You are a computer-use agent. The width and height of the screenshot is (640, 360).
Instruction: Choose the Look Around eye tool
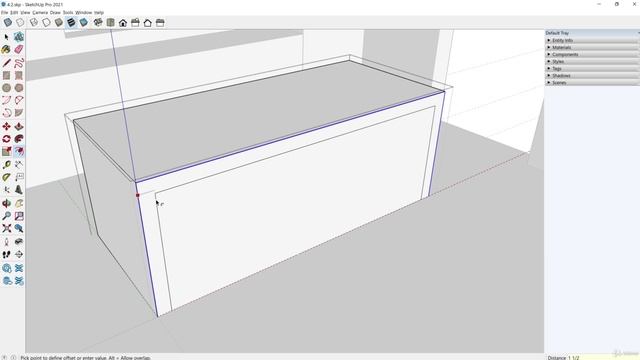point(19,242)
